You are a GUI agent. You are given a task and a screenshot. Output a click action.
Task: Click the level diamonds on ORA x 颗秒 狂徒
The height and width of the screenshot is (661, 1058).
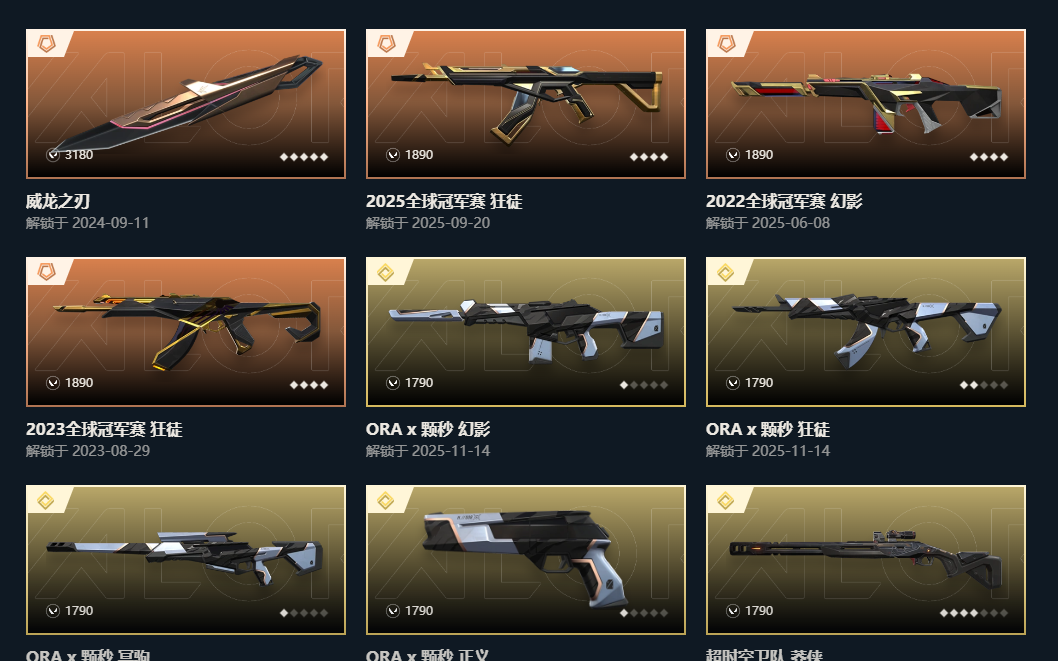click(984, 385)
